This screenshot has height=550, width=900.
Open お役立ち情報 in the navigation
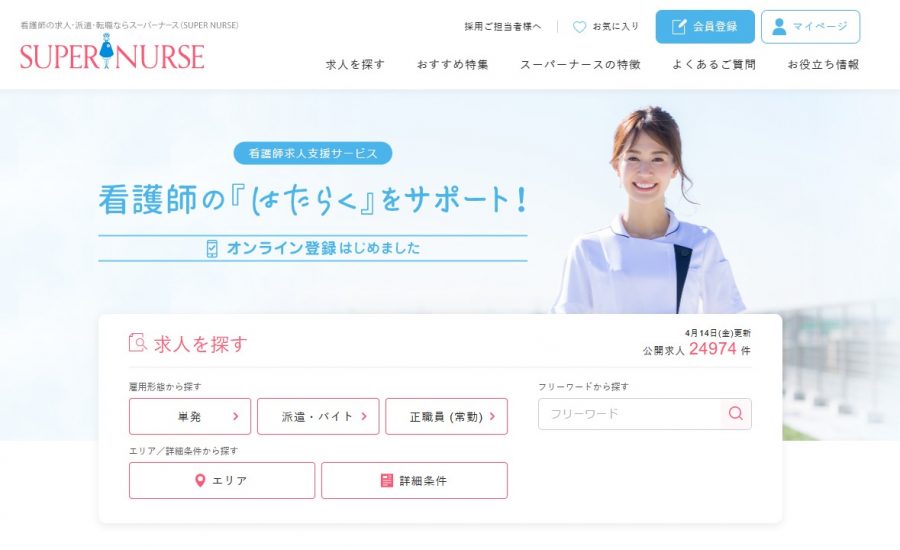click(x=823, y=64)
